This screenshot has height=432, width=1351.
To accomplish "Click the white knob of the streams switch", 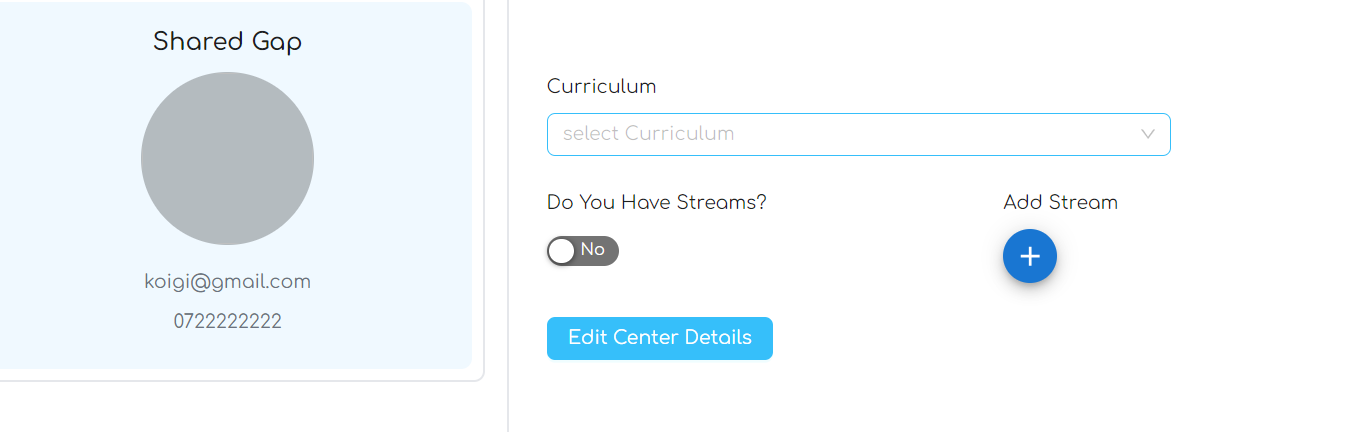I will pyautogui.click(x=562, y=251).
